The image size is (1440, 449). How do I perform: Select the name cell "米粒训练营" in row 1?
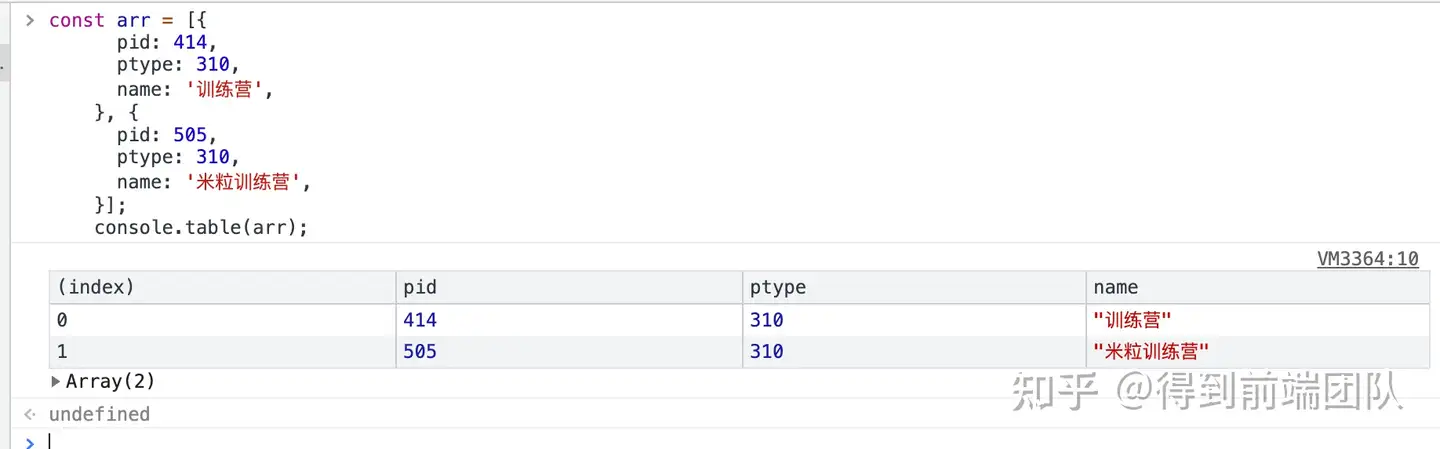coord(1151,352)
